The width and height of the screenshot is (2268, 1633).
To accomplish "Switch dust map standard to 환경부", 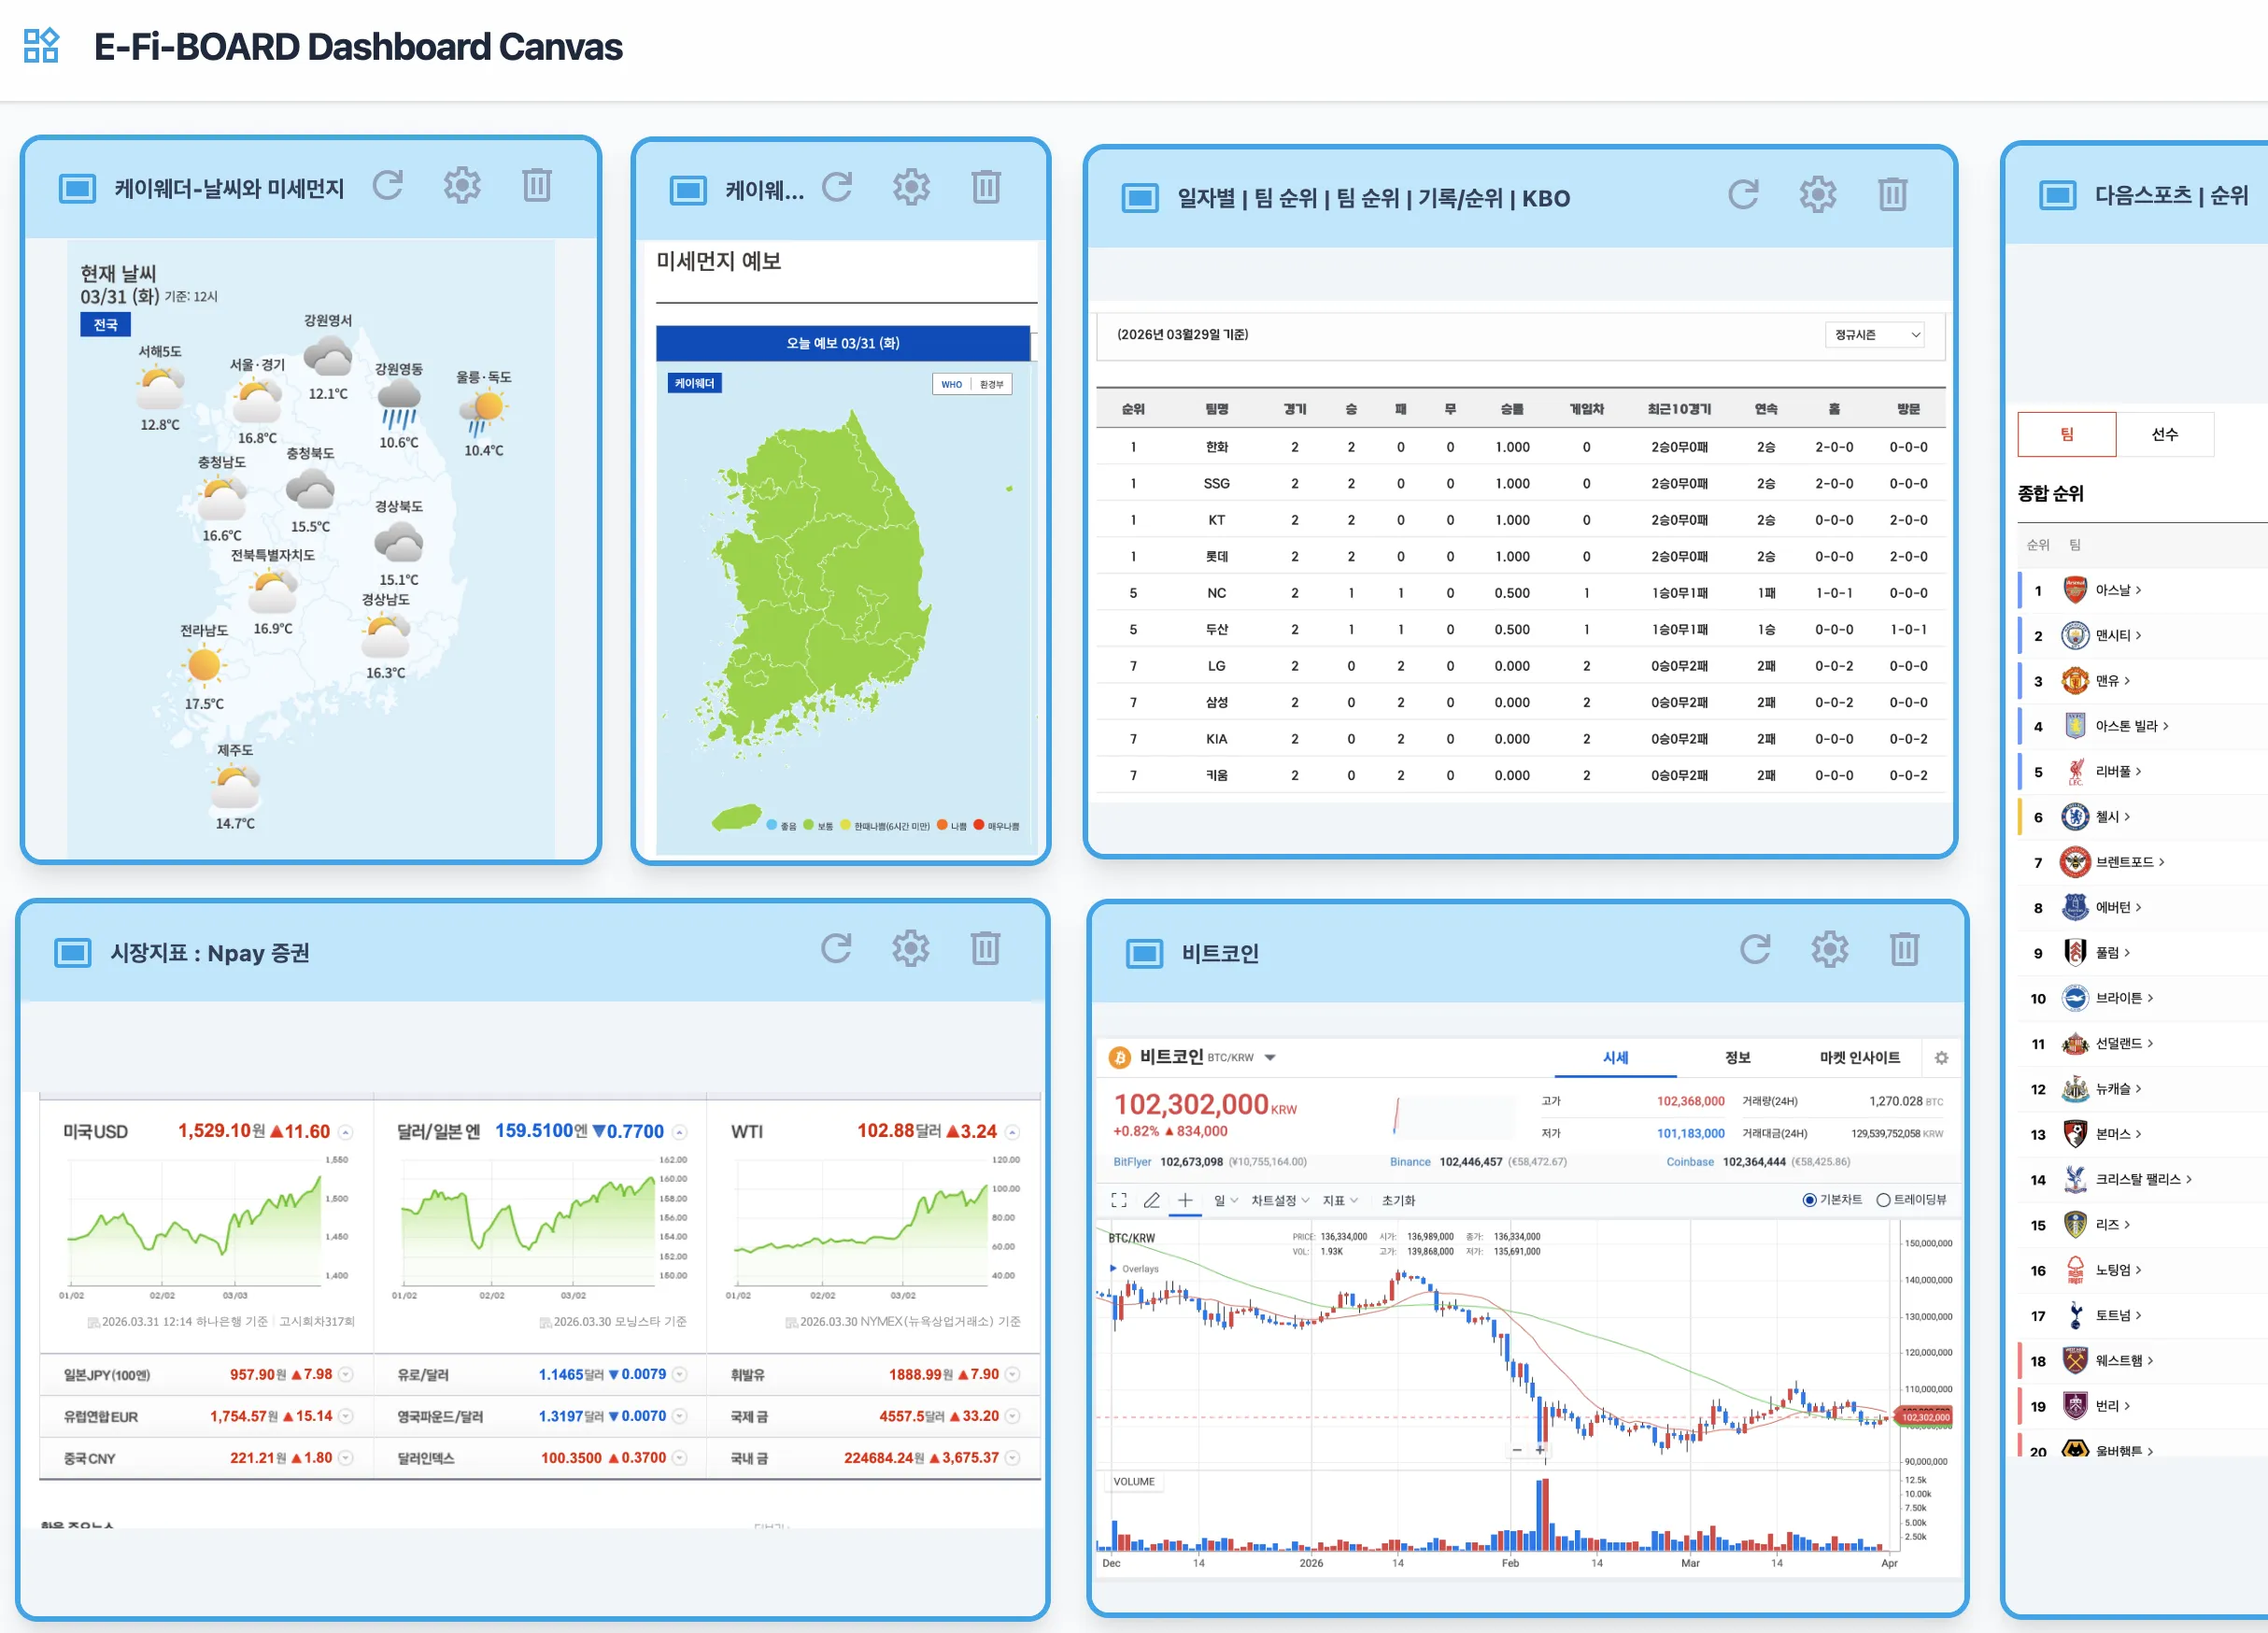I will (x=991, y=385).
